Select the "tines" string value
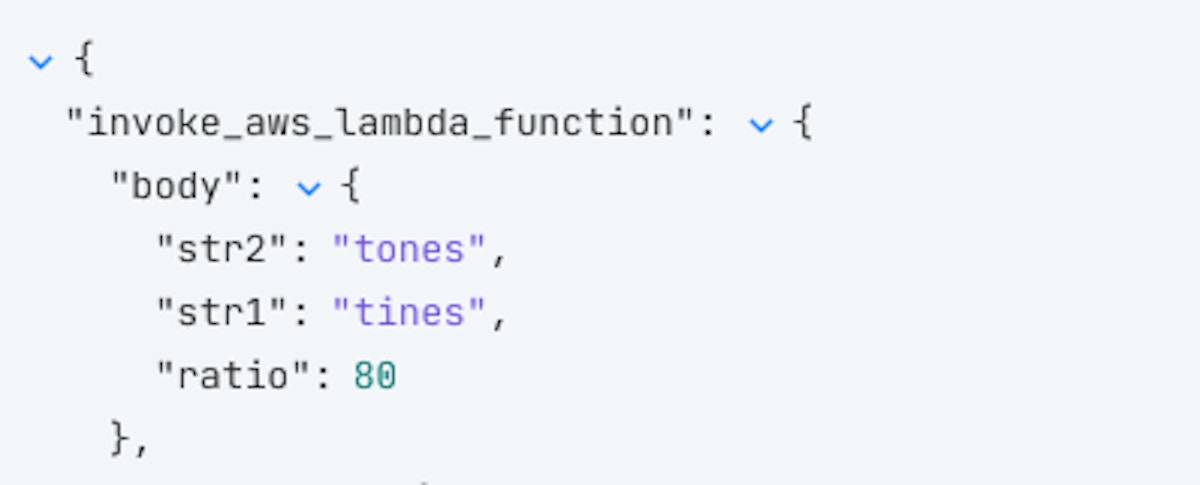 410,313
